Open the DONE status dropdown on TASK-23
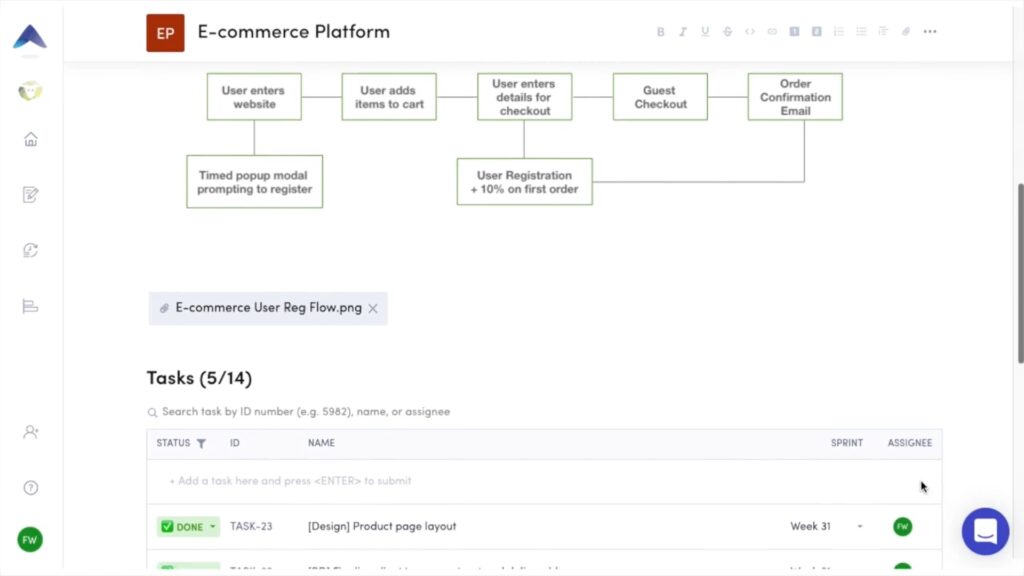1024x576 pixels. 188,525
